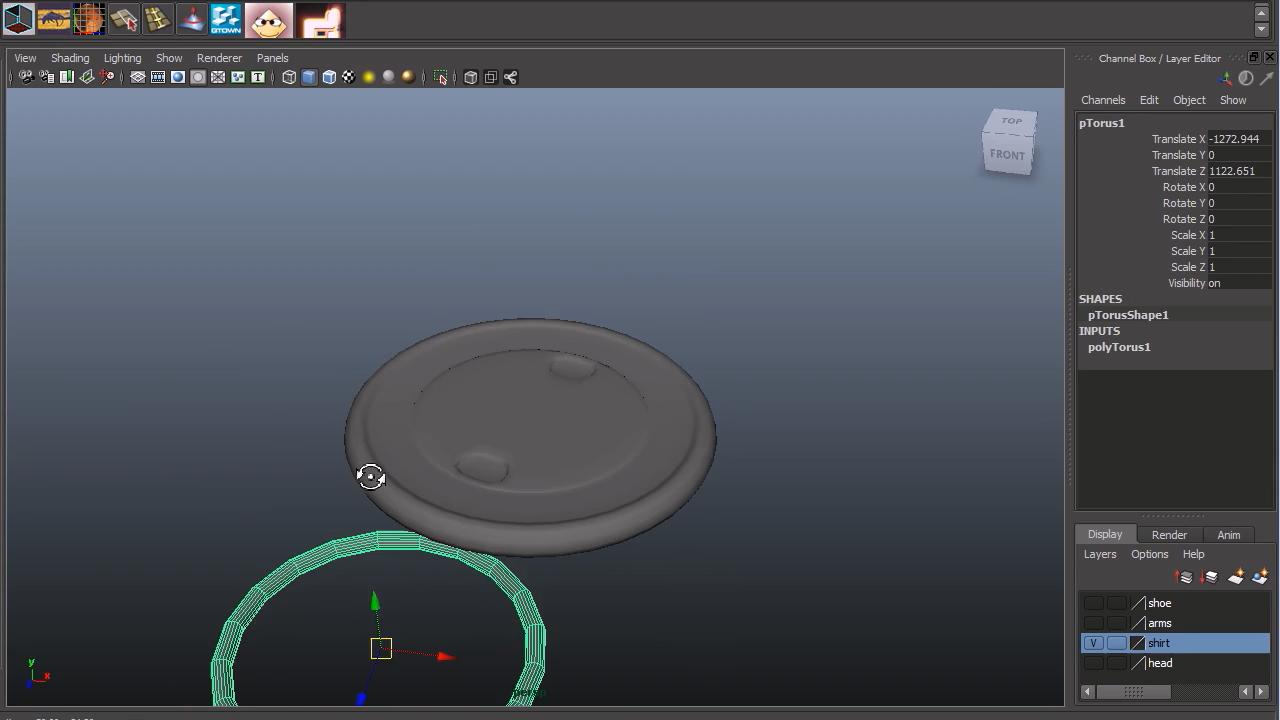The image size is (1280, 720).
Task: Expand polyTorus1 under INPUTS
Action: [1119, 347]
